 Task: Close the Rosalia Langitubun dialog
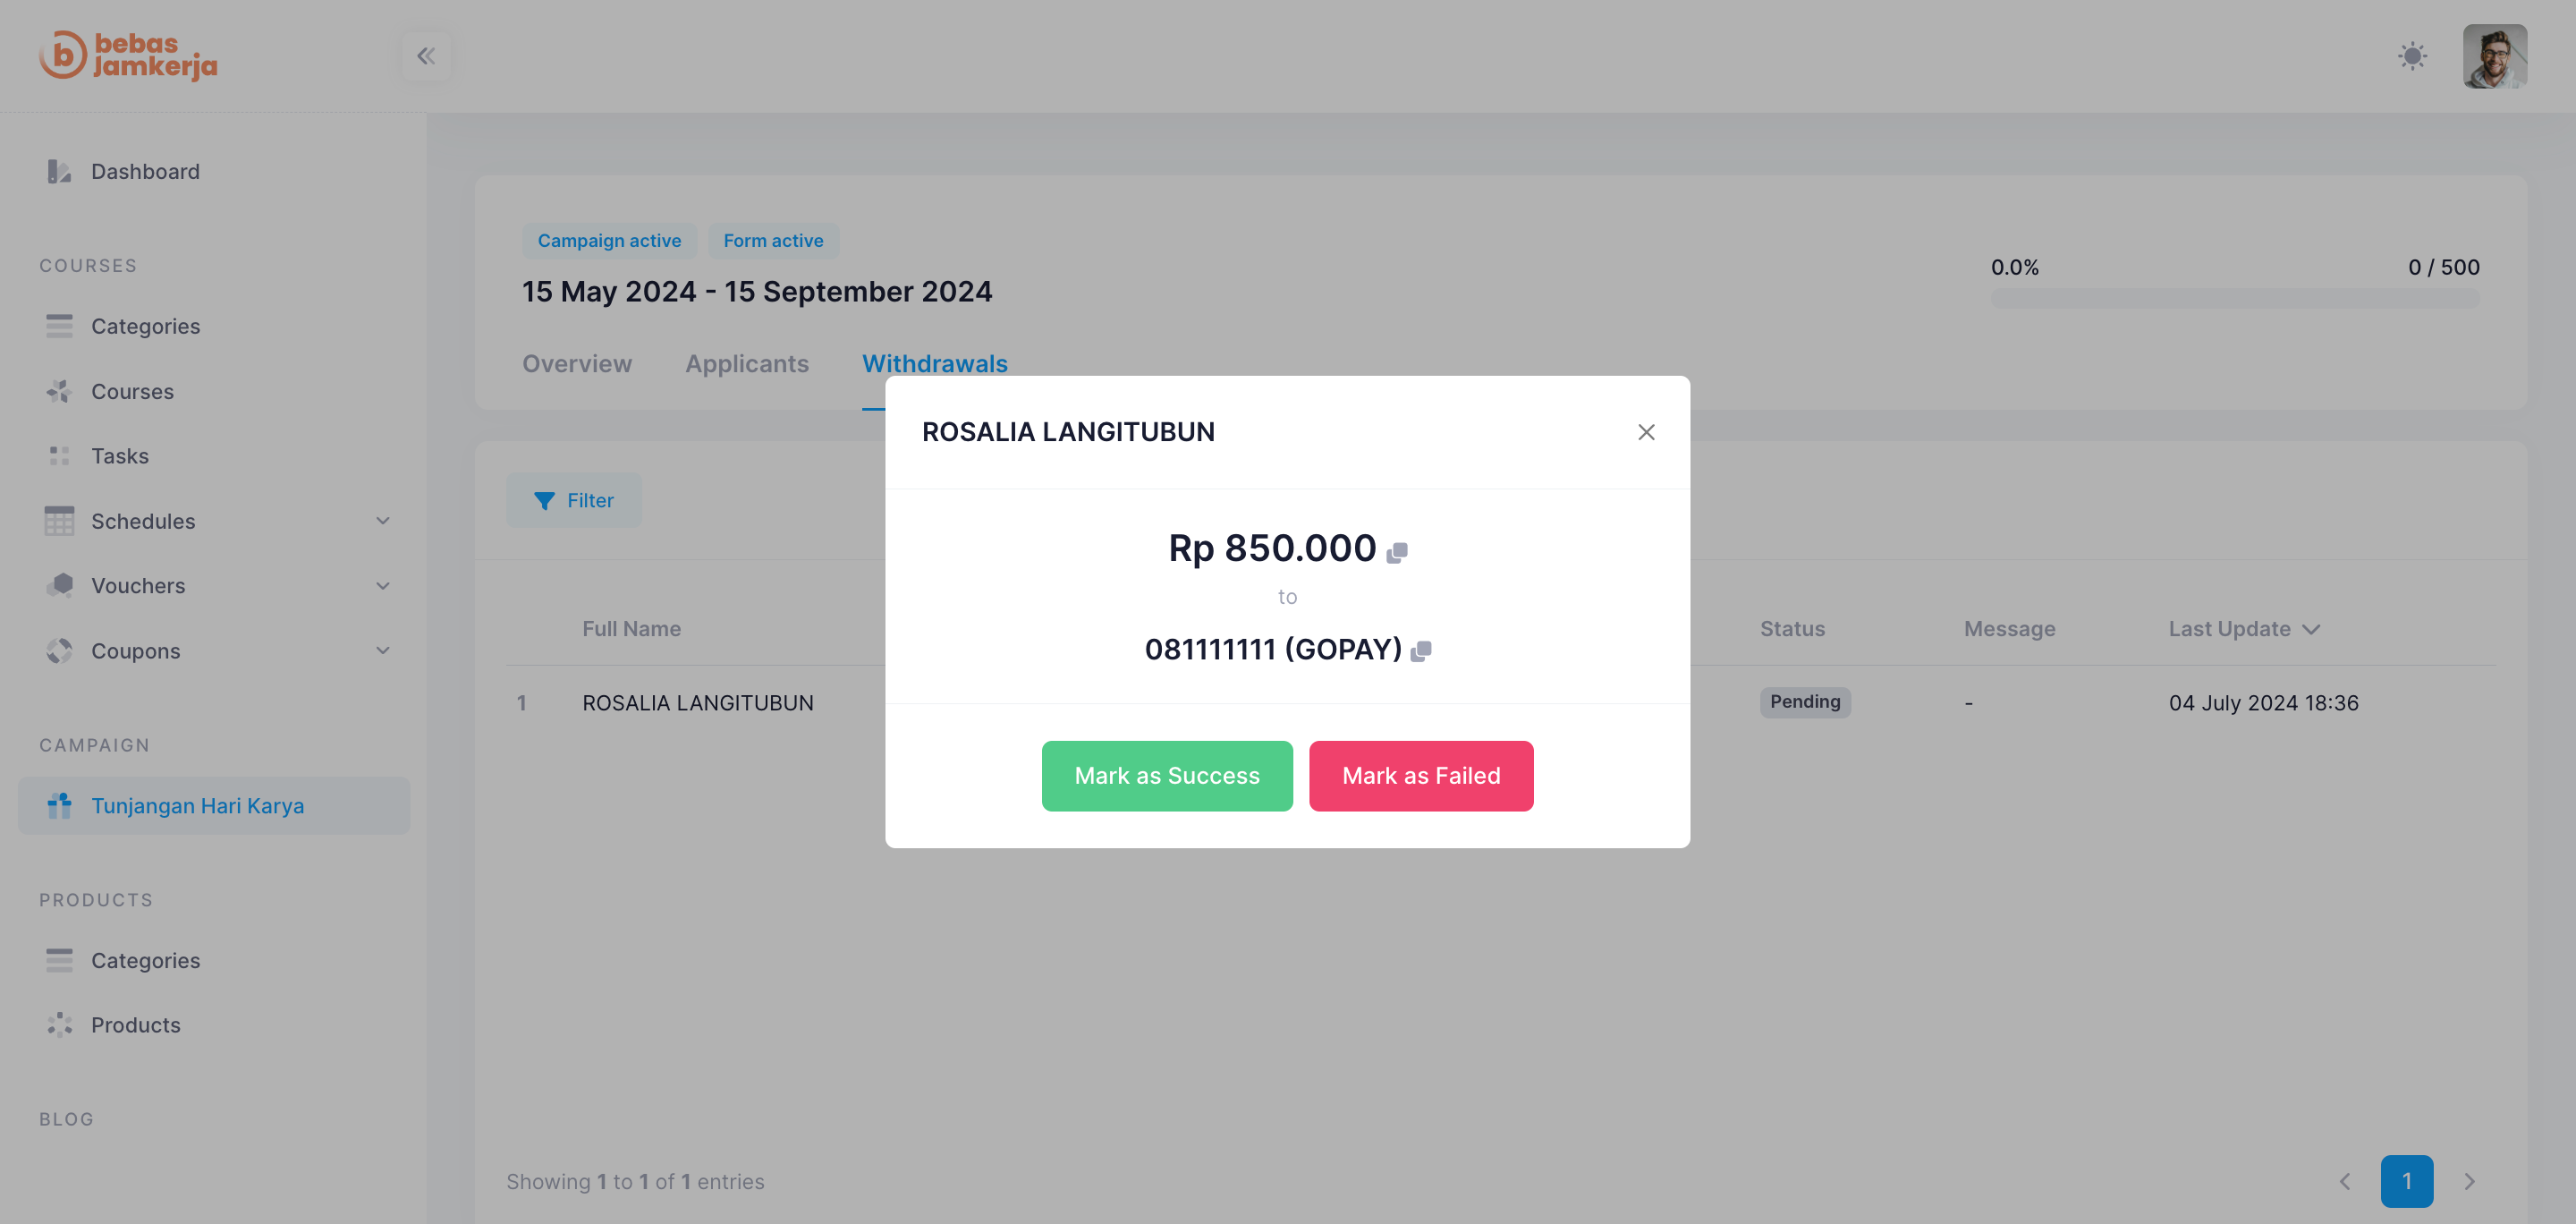[x=1646, y=432]
